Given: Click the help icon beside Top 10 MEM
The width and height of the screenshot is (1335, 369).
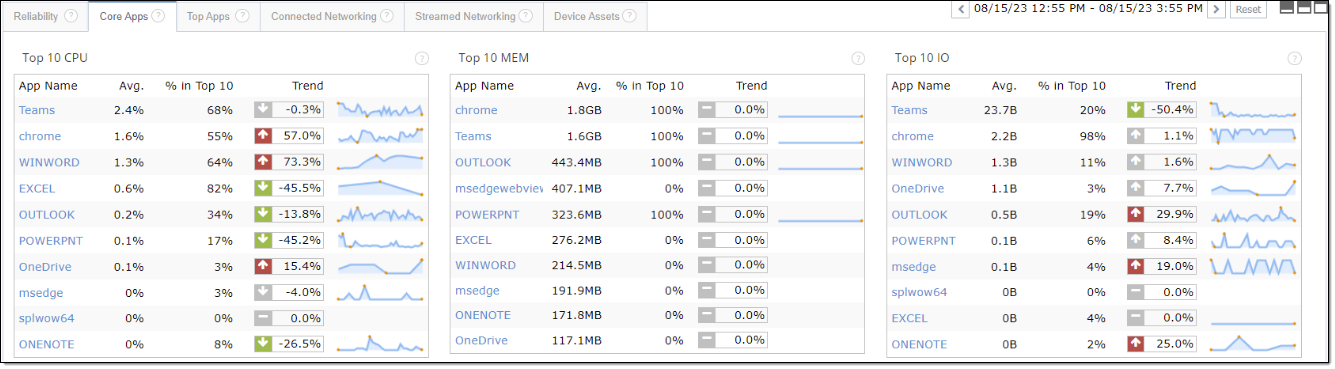Looking at the screenshot, I should coord(858,59).
